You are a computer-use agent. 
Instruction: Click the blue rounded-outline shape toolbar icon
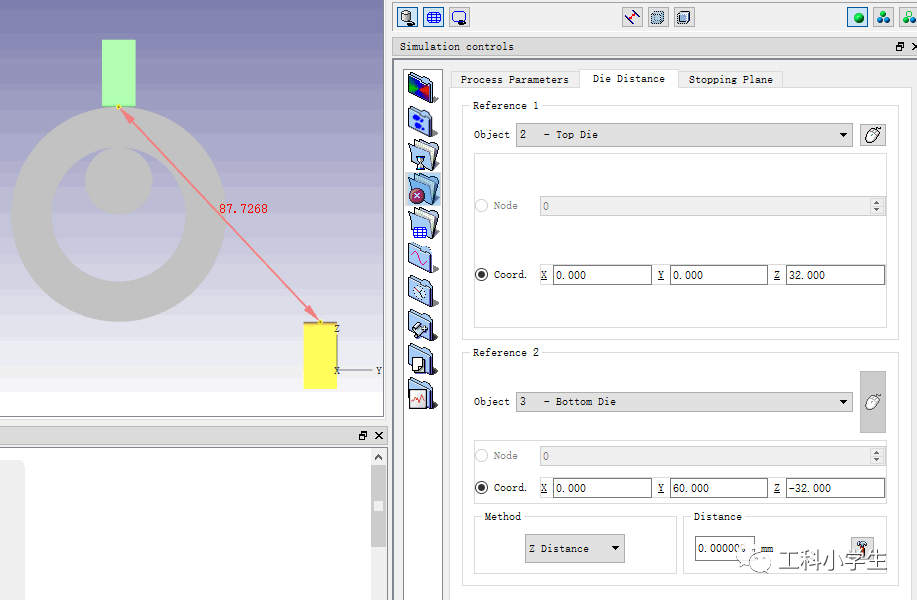[460, 17]
